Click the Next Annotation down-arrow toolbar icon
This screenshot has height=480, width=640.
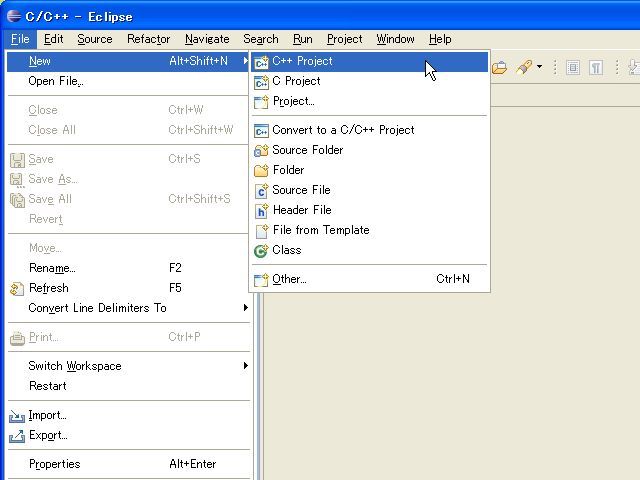tap(634, 67)
